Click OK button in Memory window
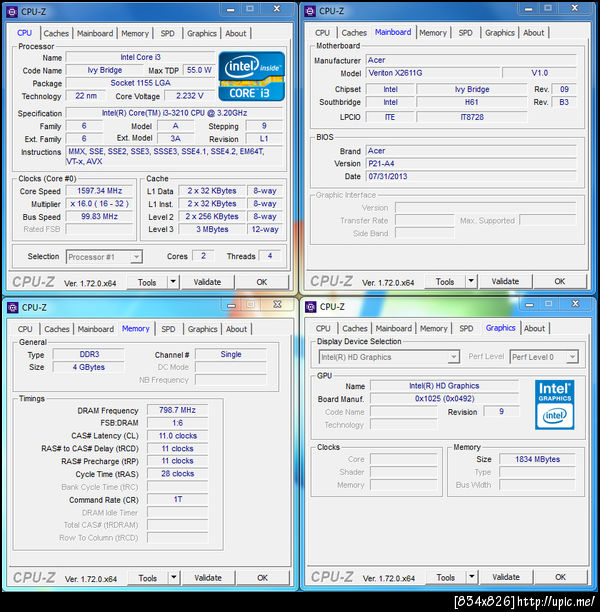600x612 pixels. click(x=263, y=578)
